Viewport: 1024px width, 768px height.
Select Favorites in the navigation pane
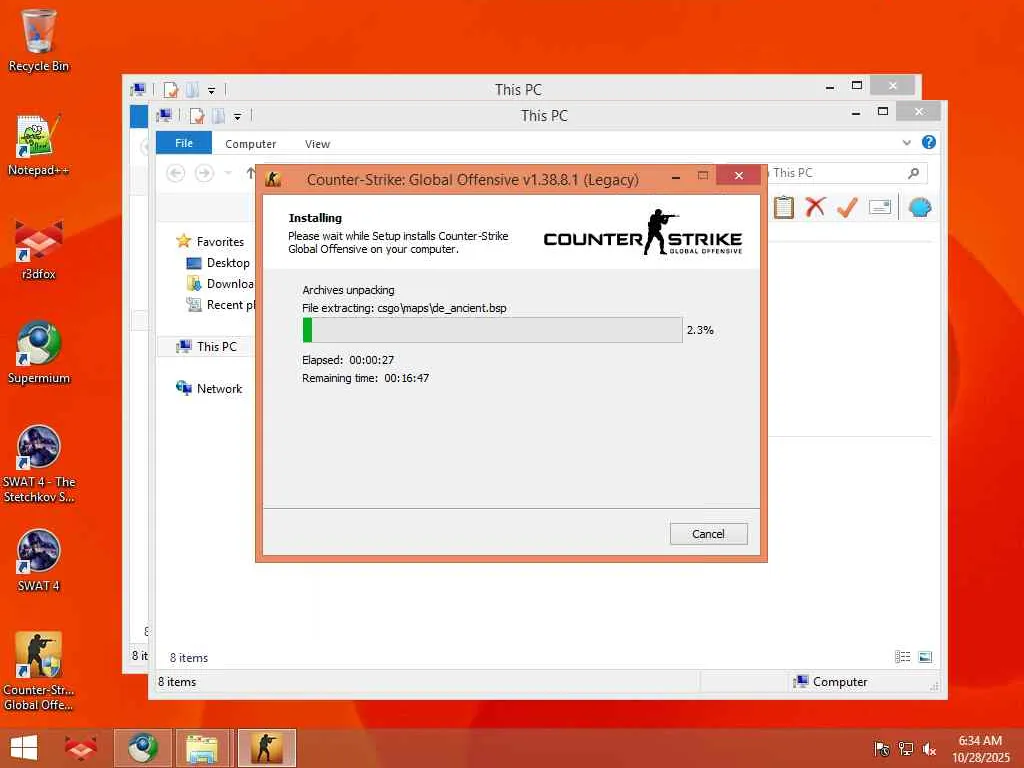(x=210, y=242)
